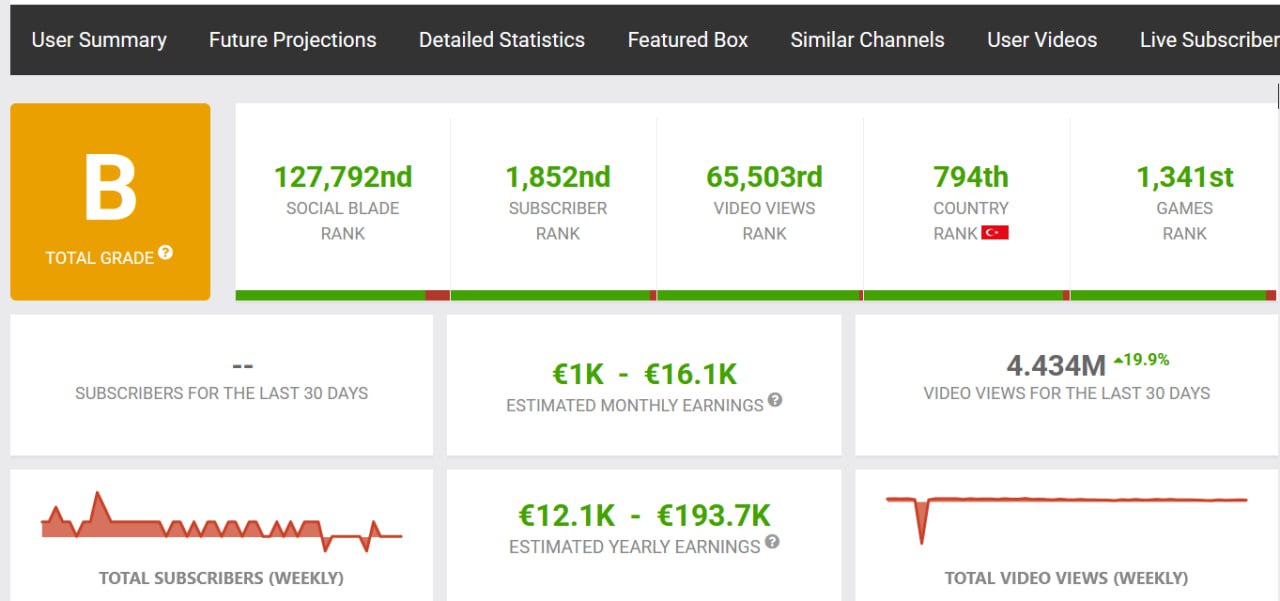The width and height of the screenshot is (1280, 601).
Task: Open the User Videos tab
Action: pos(1042,40)
